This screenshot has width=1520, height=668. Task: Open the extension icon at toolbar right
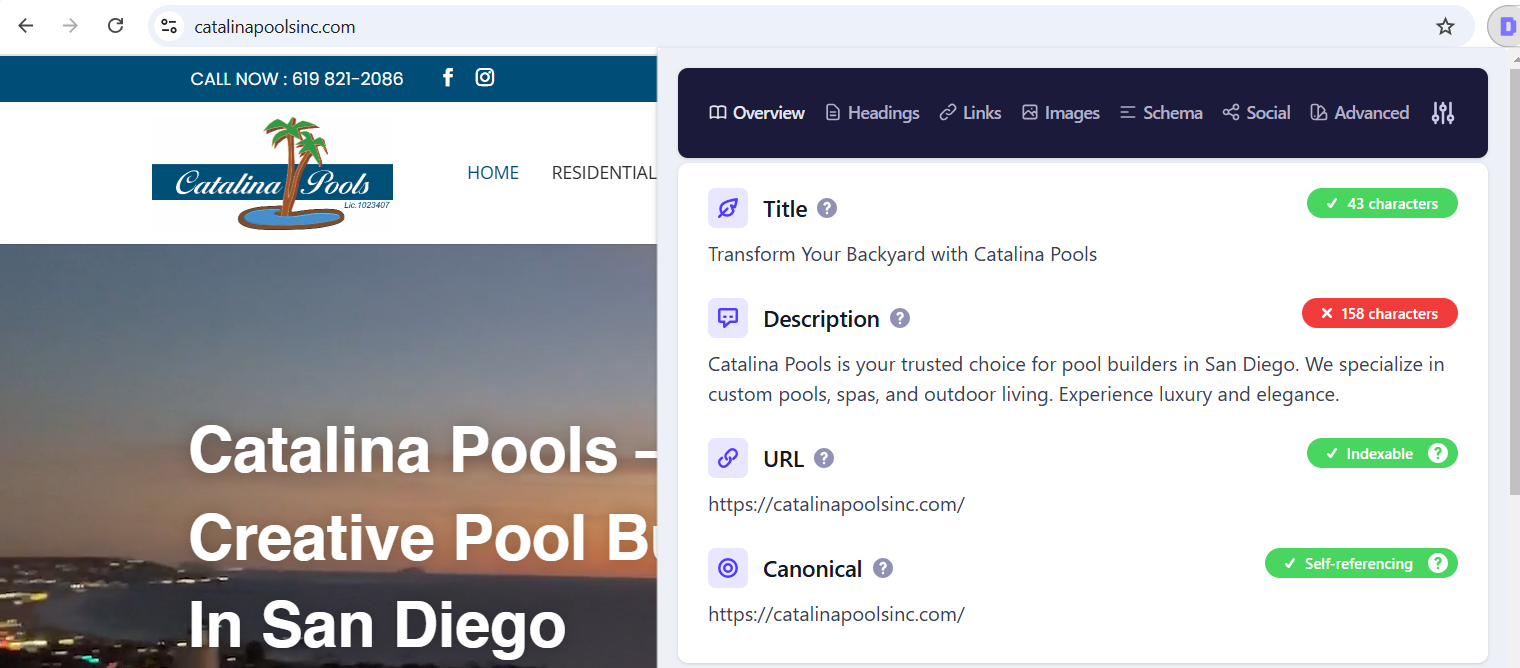[1505, 26]
